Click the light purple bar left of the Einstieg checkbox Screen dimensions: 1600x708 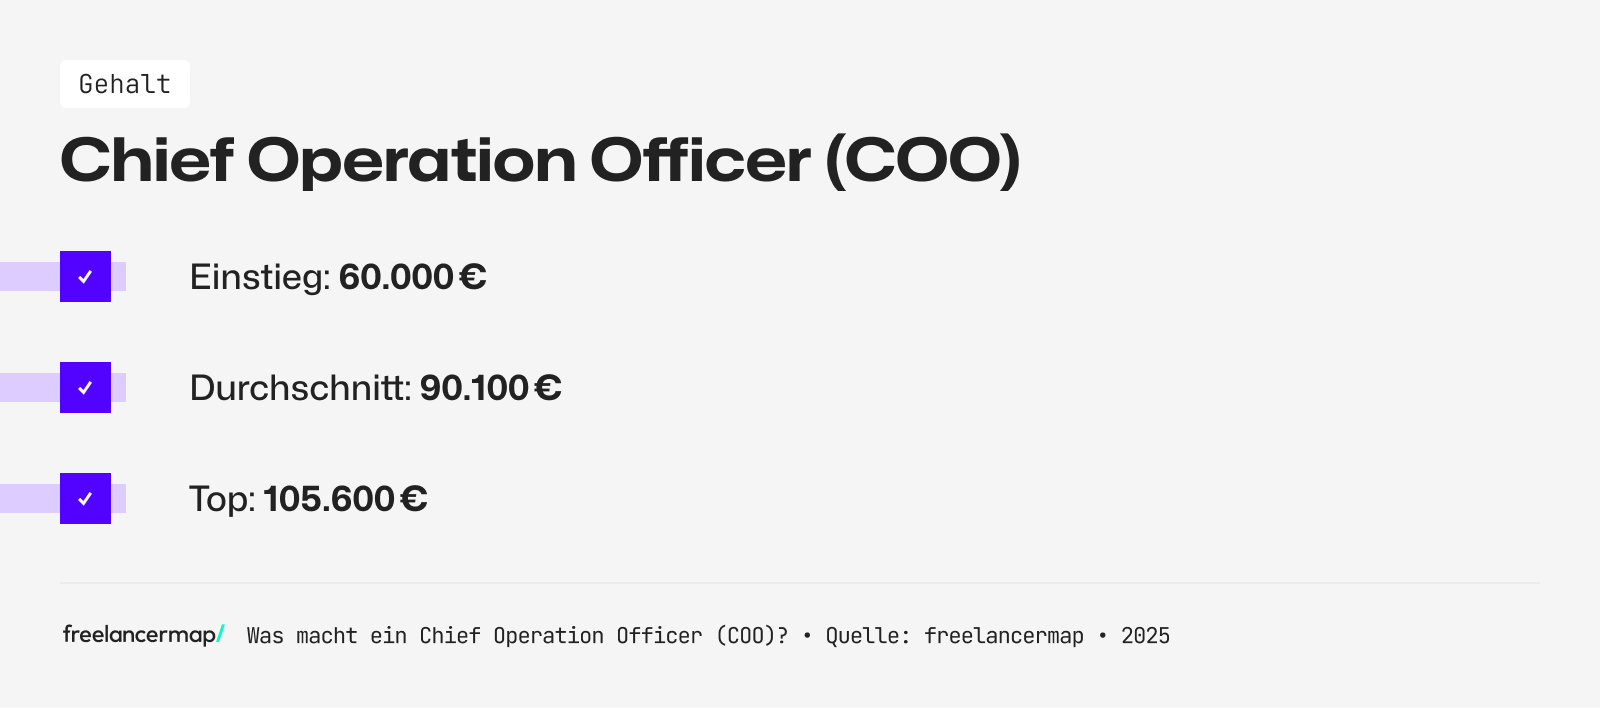click(x=29, y=277)
